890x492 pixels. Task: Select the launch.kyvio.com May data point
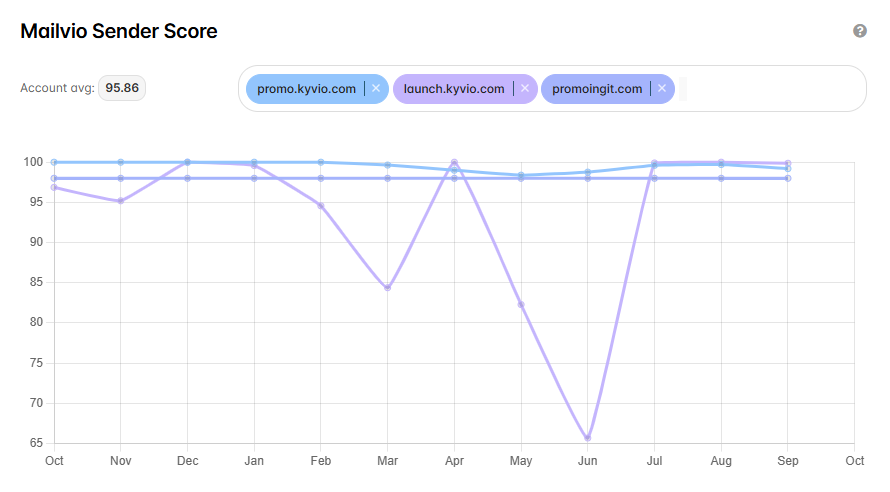click(521, 305)
